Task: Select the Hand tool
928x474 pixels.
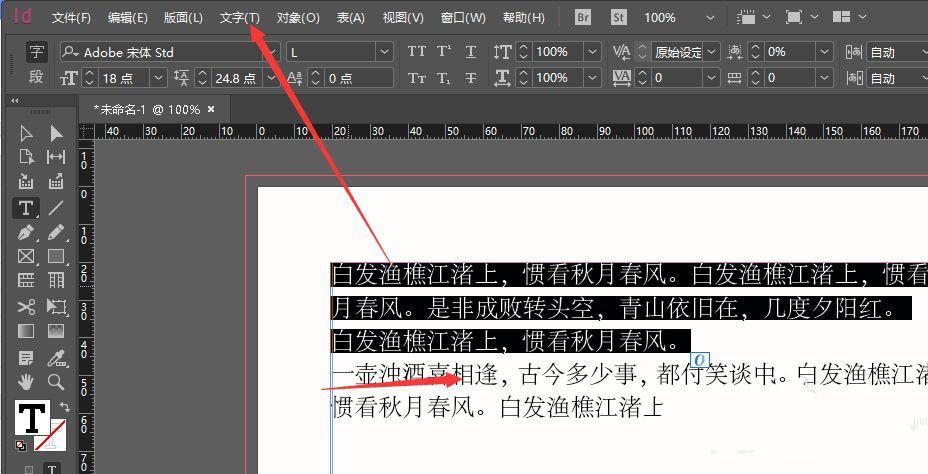Action: click(26, 382)
